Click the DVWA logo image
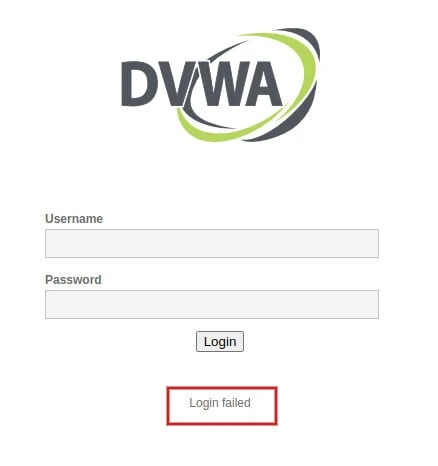This screenshot has width=438, height=466. [x=220, y=85]
